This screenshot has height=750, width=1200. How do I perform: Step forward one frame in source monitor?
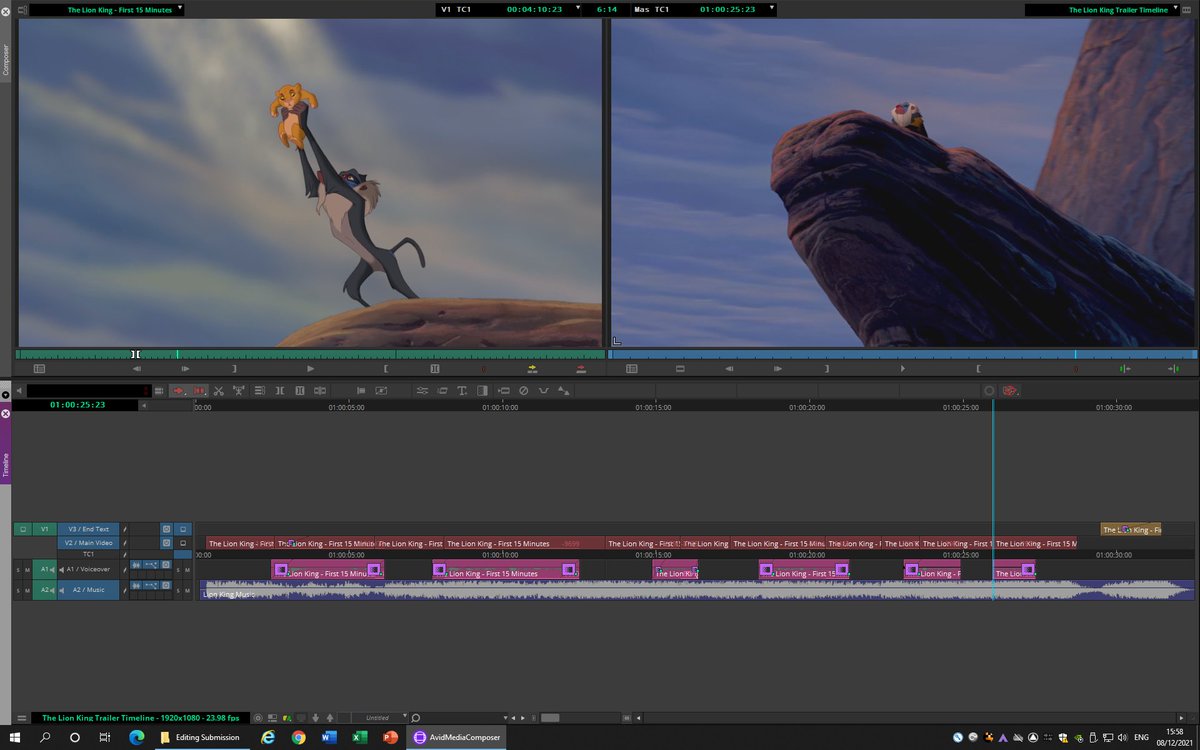185,368
